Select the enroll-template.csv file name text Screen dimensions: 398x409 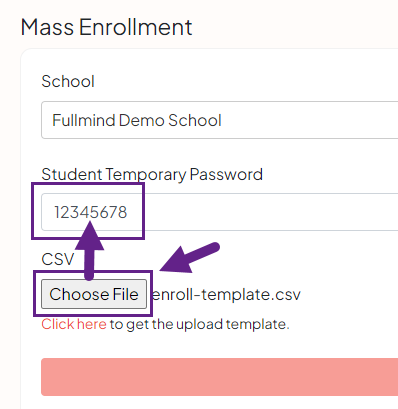coord(226,294)
